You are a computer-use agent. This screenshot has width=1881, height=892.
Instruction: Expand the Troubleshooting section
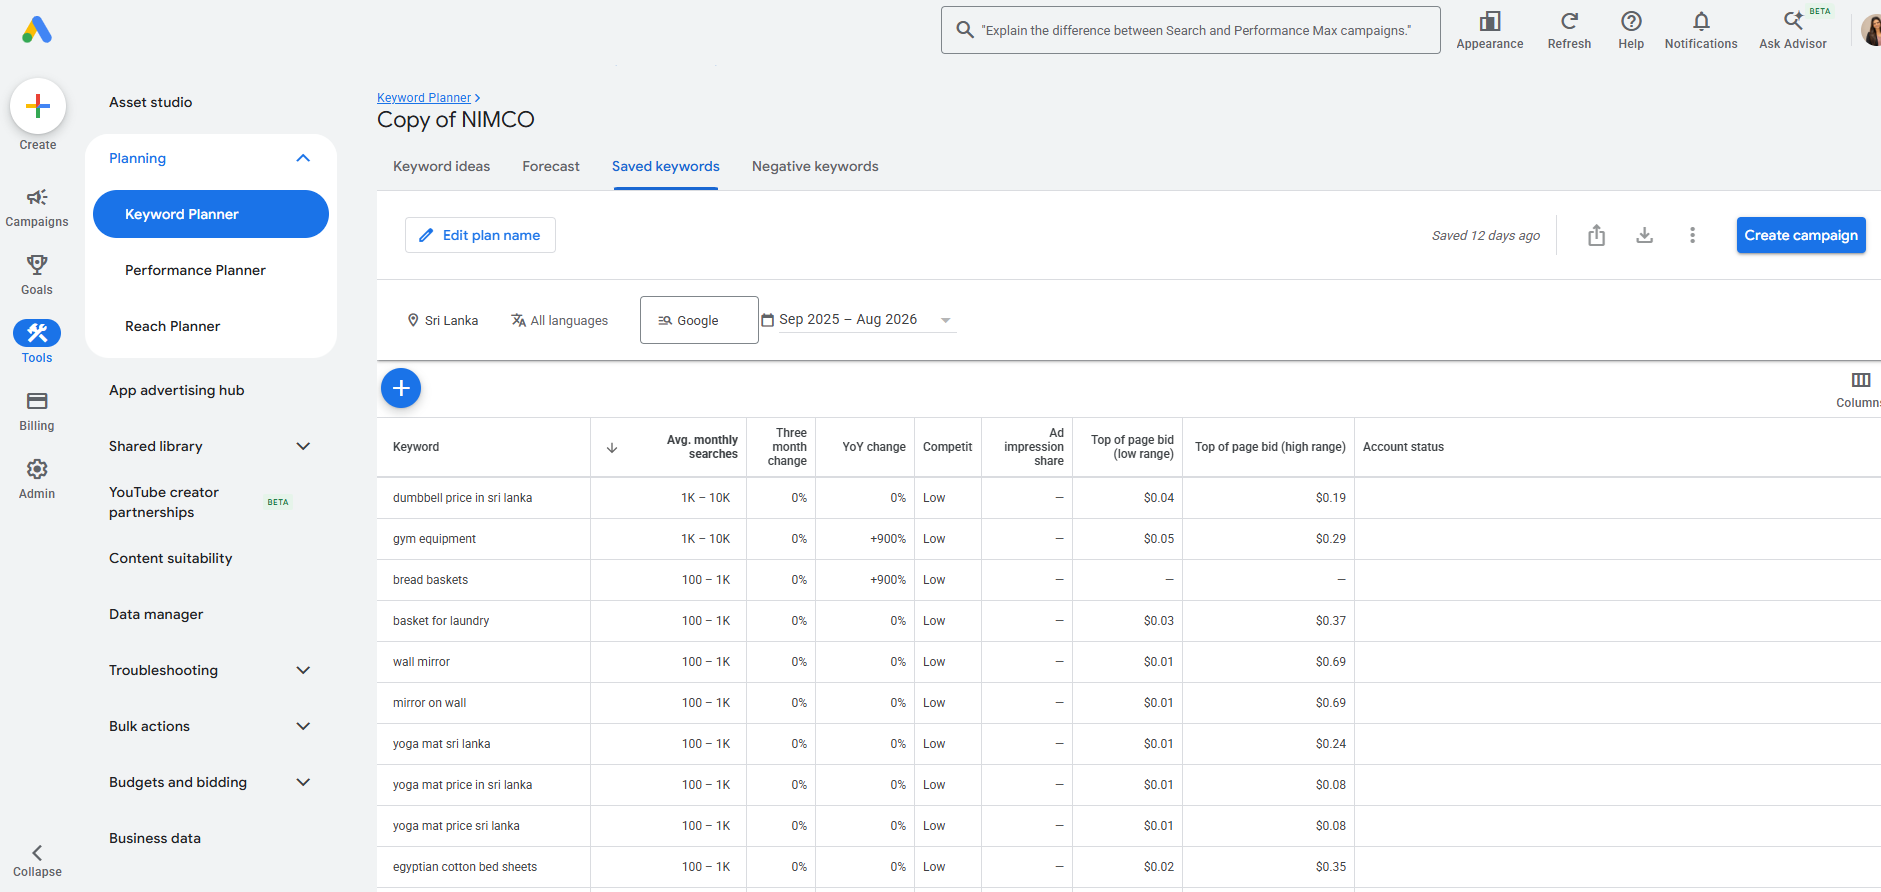303,670
